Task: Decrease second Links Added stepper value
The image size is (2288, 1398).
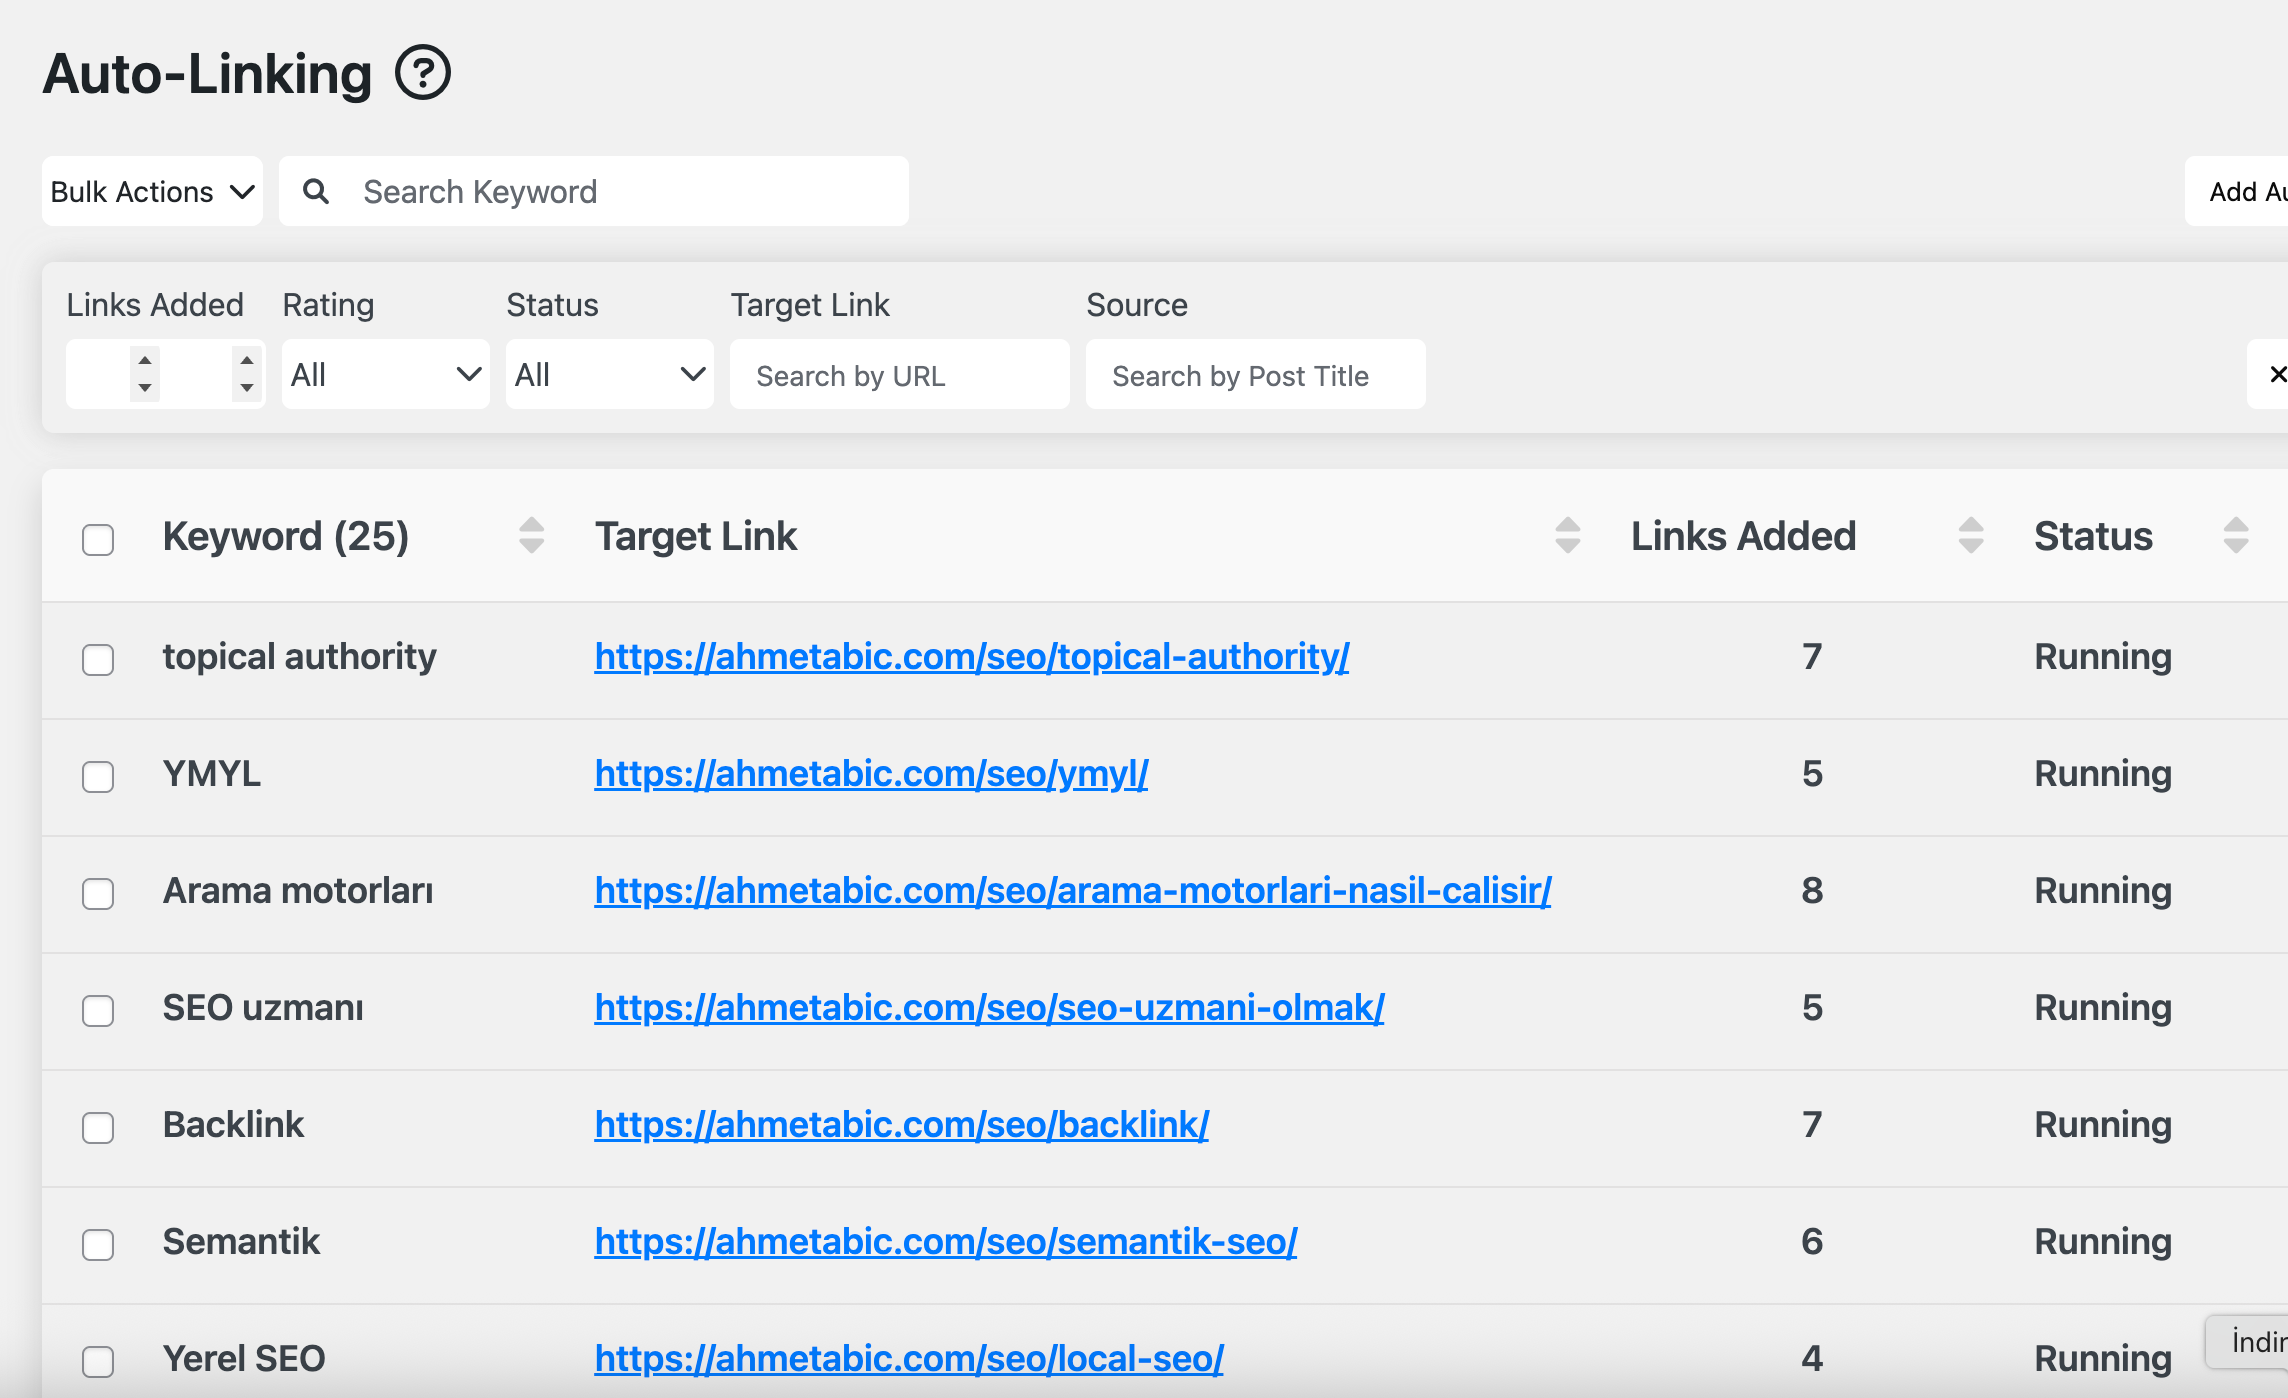Action: [x=247, y=388]
